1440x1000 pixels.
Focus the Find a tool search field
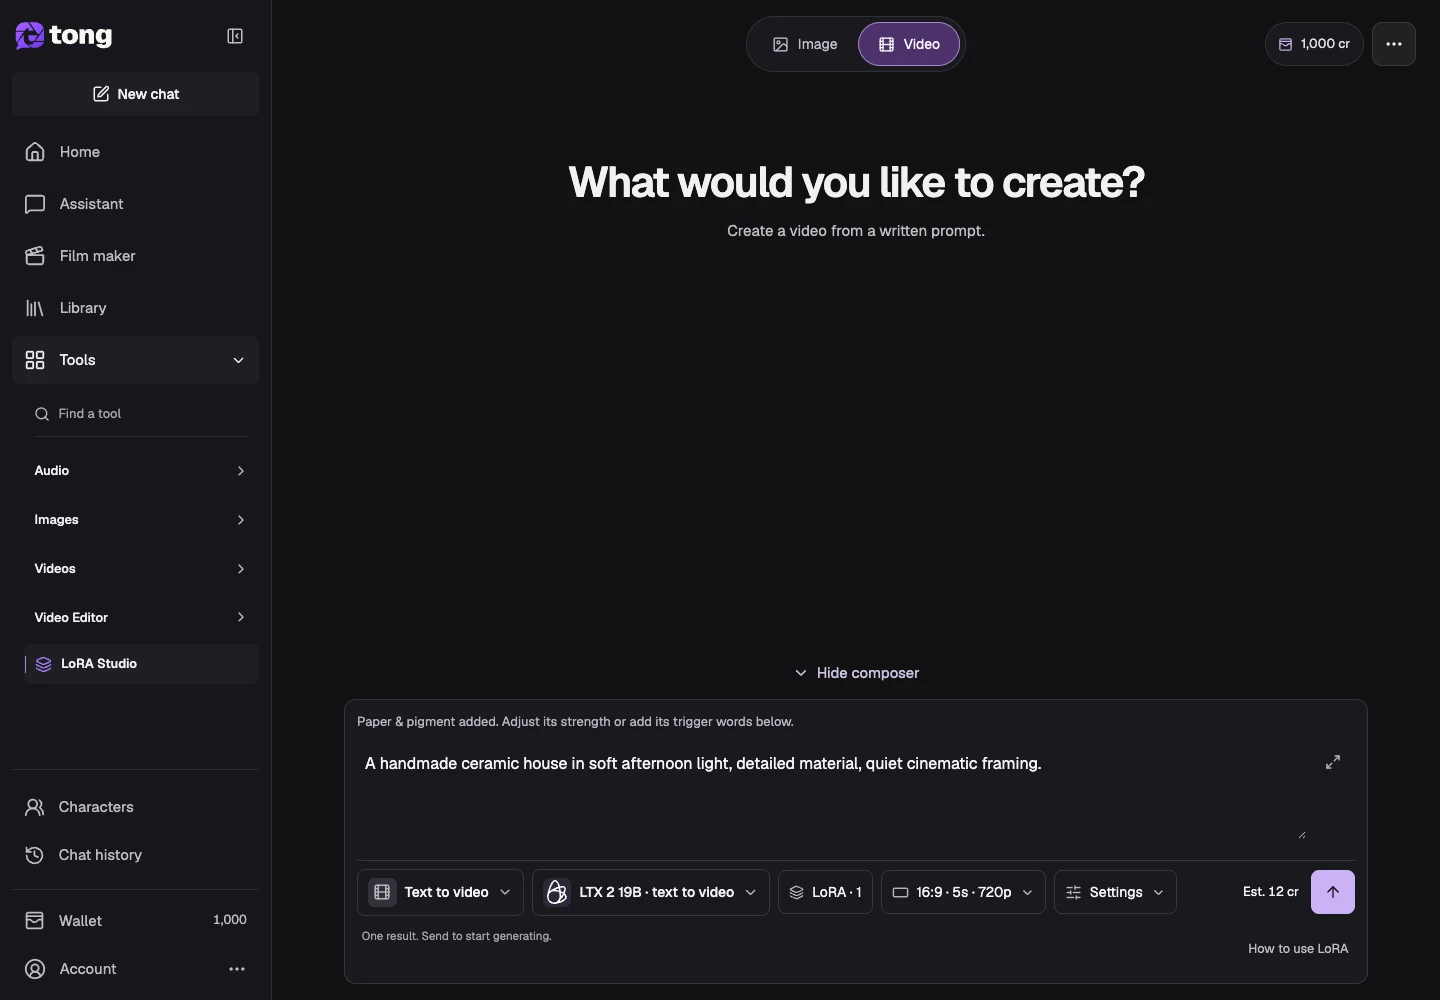click(x=141, y=414)
